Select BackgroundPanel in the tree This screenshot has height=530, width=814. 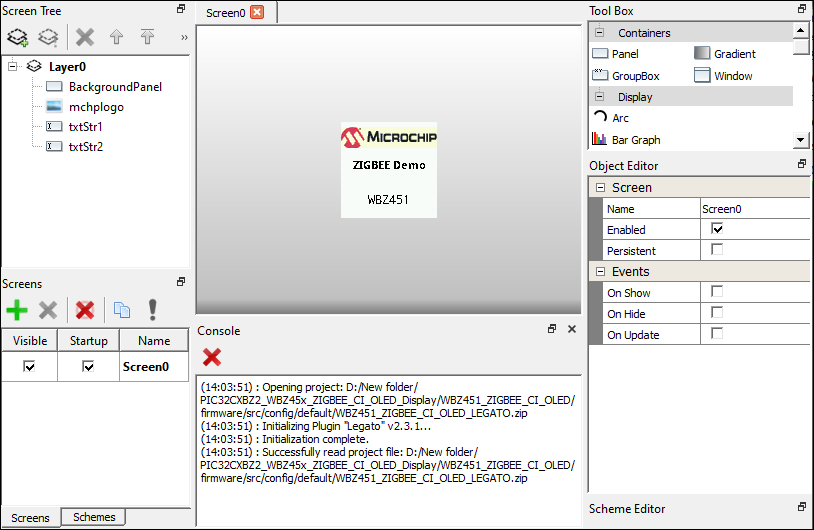point(115,87)
